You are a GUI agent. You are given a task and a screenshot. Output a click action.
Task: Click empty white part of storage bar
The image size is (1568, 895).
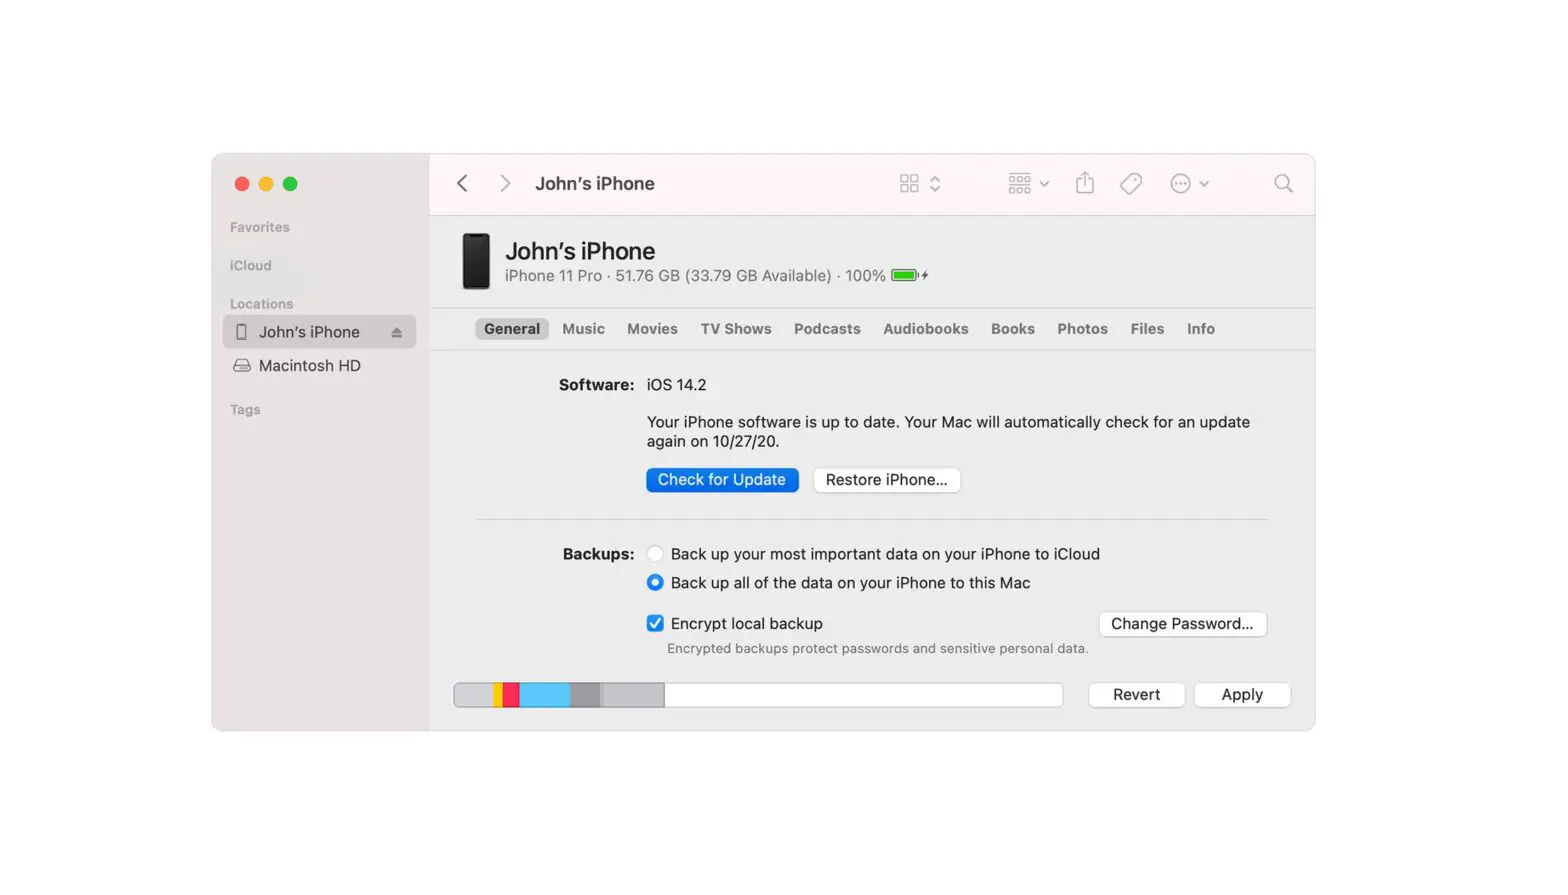point(863,695)
